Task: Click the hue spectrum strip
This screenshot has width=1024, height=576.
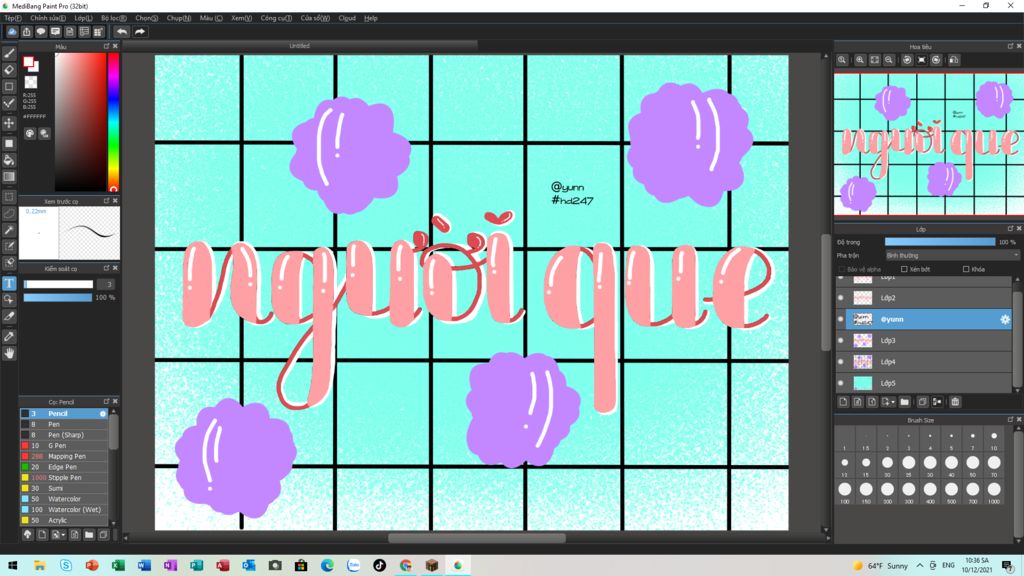Action: pos(113,122)
